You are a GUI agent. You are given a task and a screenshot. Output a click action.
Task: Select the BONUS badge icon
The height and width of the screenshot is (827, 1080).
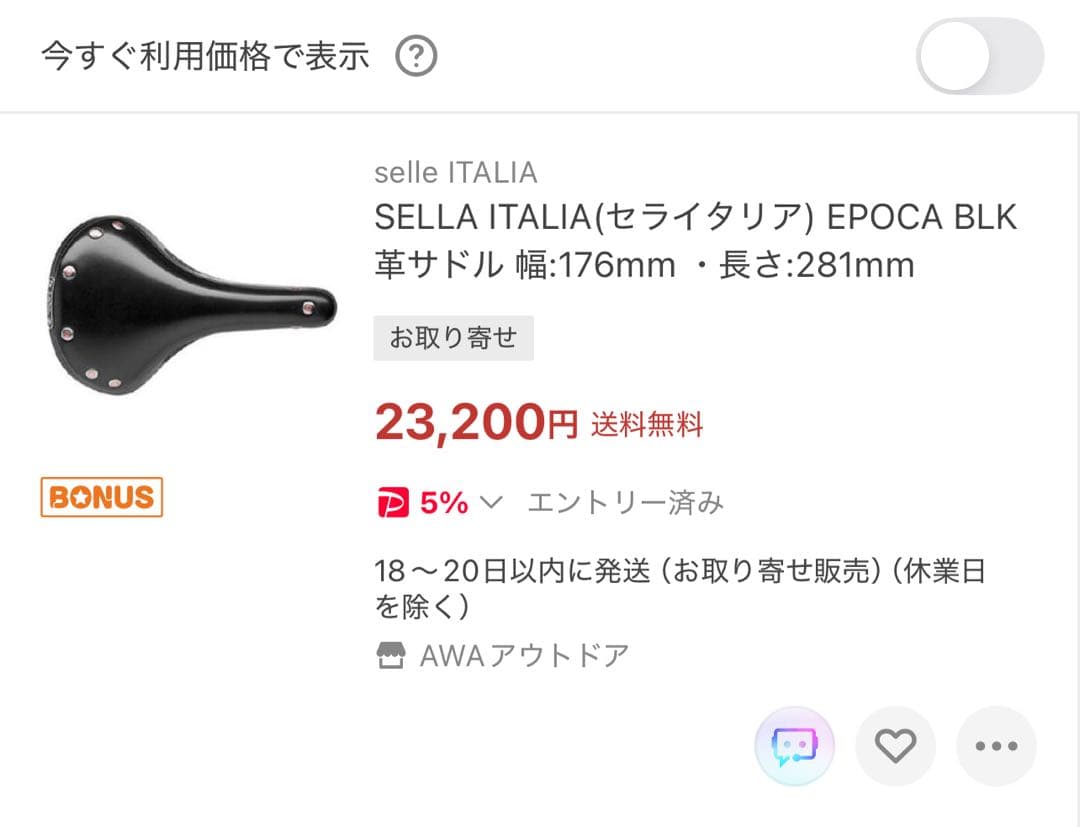[100, 496]
